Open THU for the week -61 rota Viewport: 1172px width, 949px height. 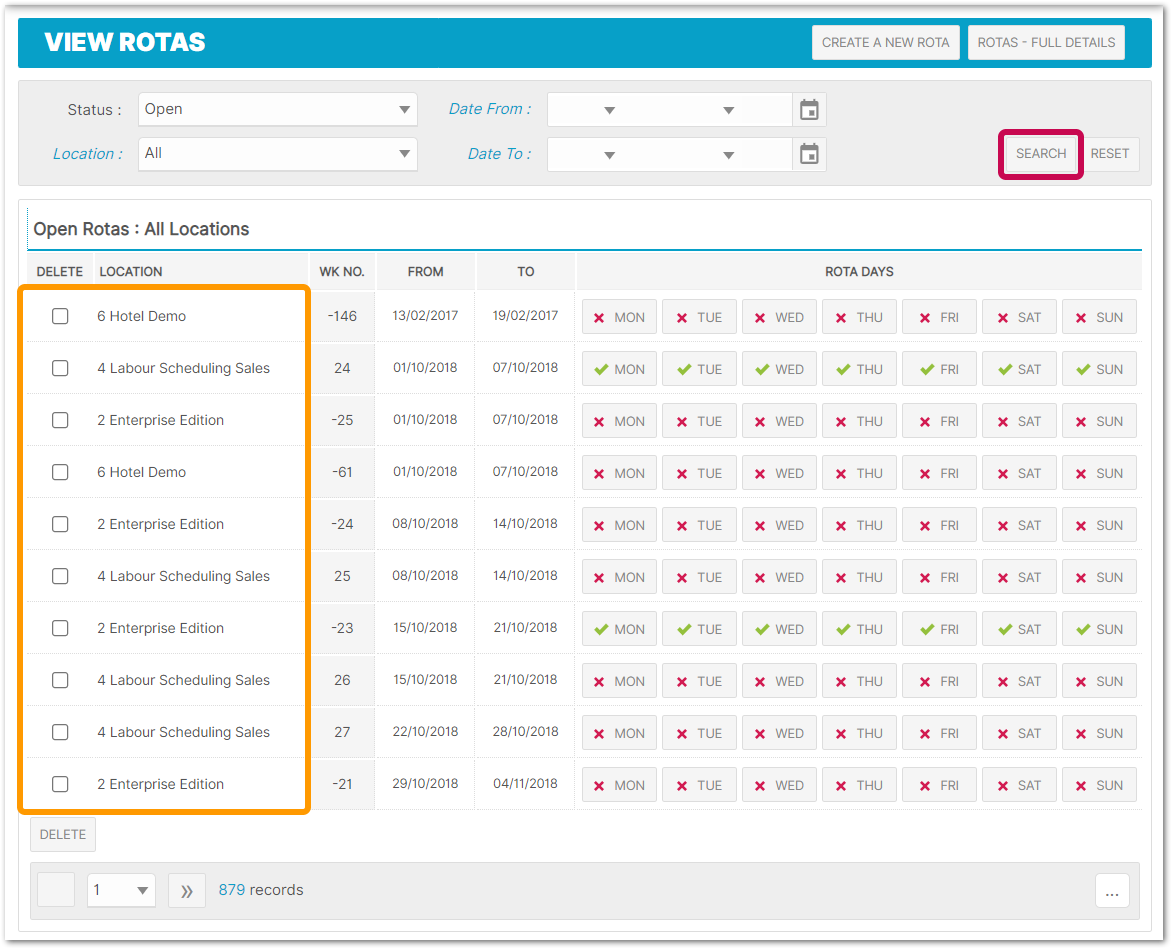pyautogui.click(x=860, y=473)
